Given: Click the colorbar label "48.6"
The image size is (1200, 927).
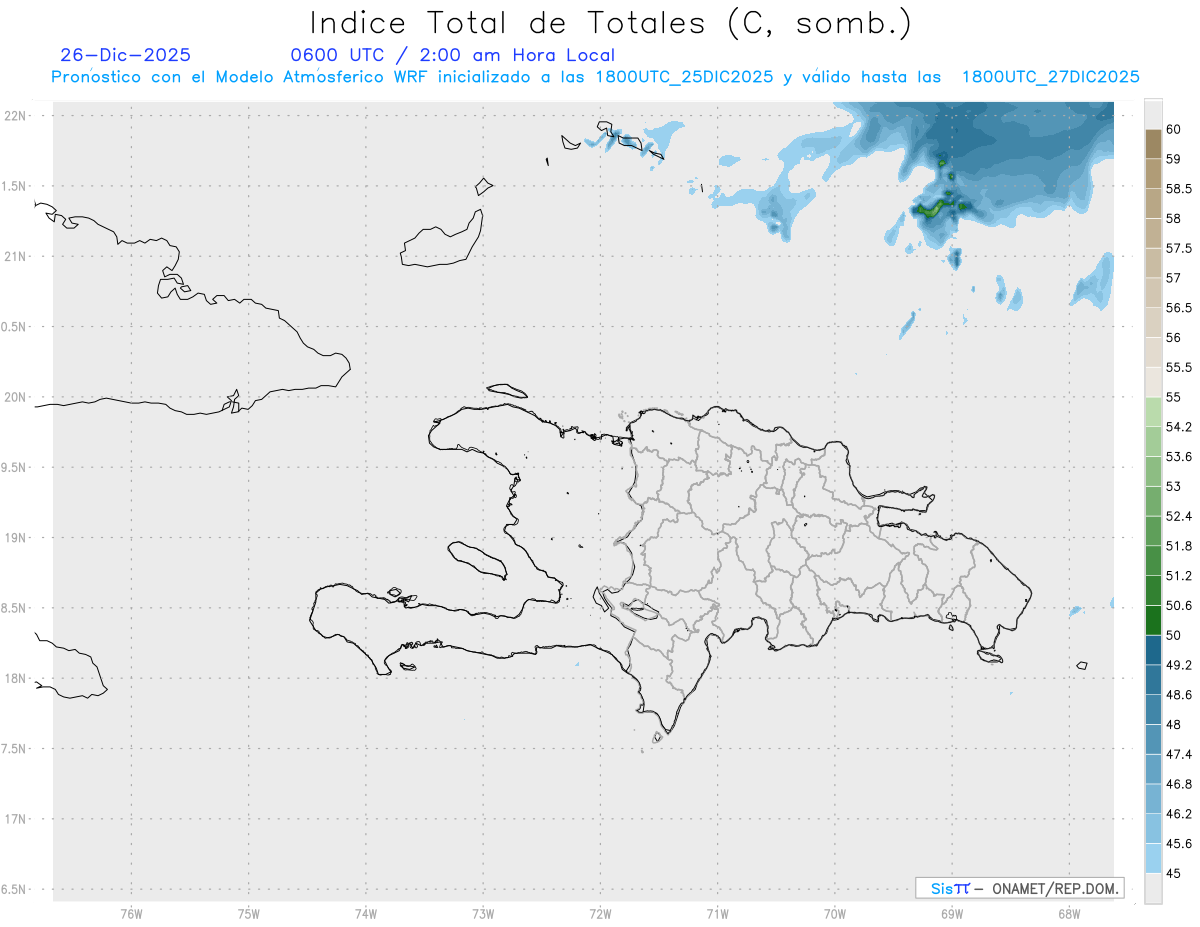Looking at the screenshot, I should click(x=1179, y=694).
